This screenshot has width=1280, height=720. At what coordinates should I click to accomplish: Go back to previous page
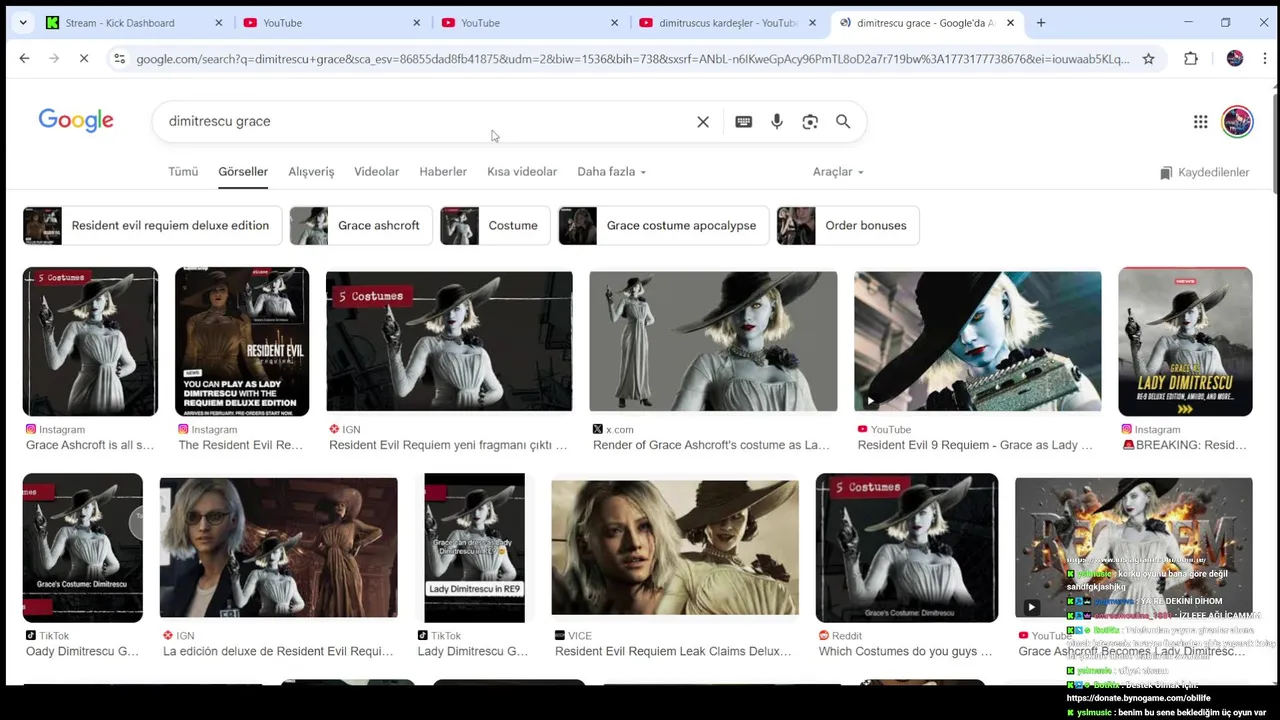coord(24,59)
